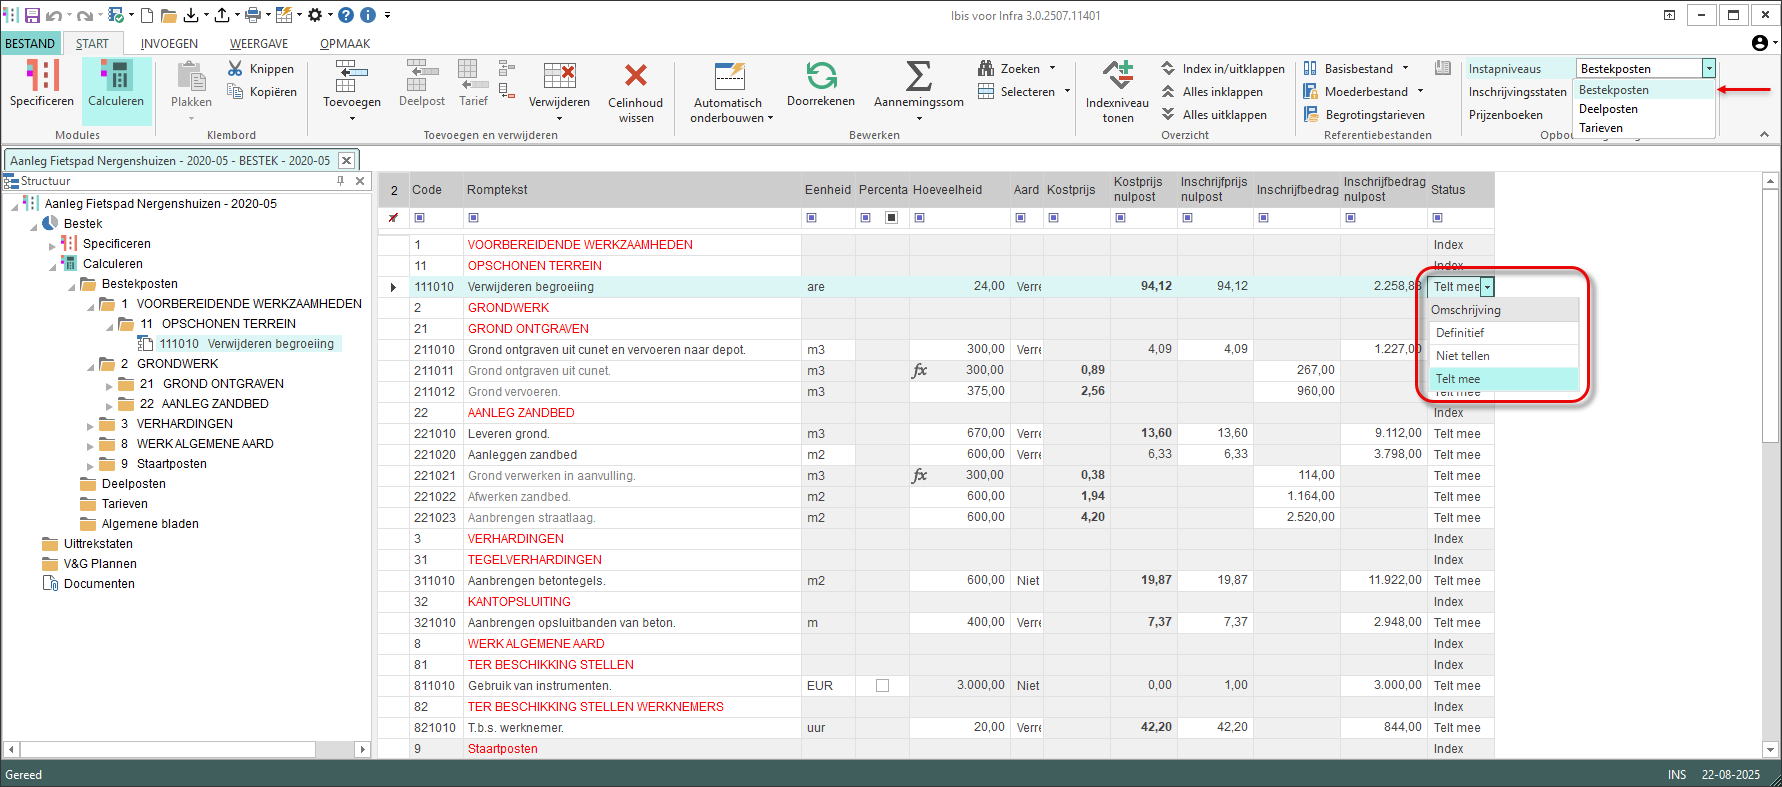1782x787 pixels.
Task: Open the Aannemingssom sigma tool
Action: pos(918,77)
